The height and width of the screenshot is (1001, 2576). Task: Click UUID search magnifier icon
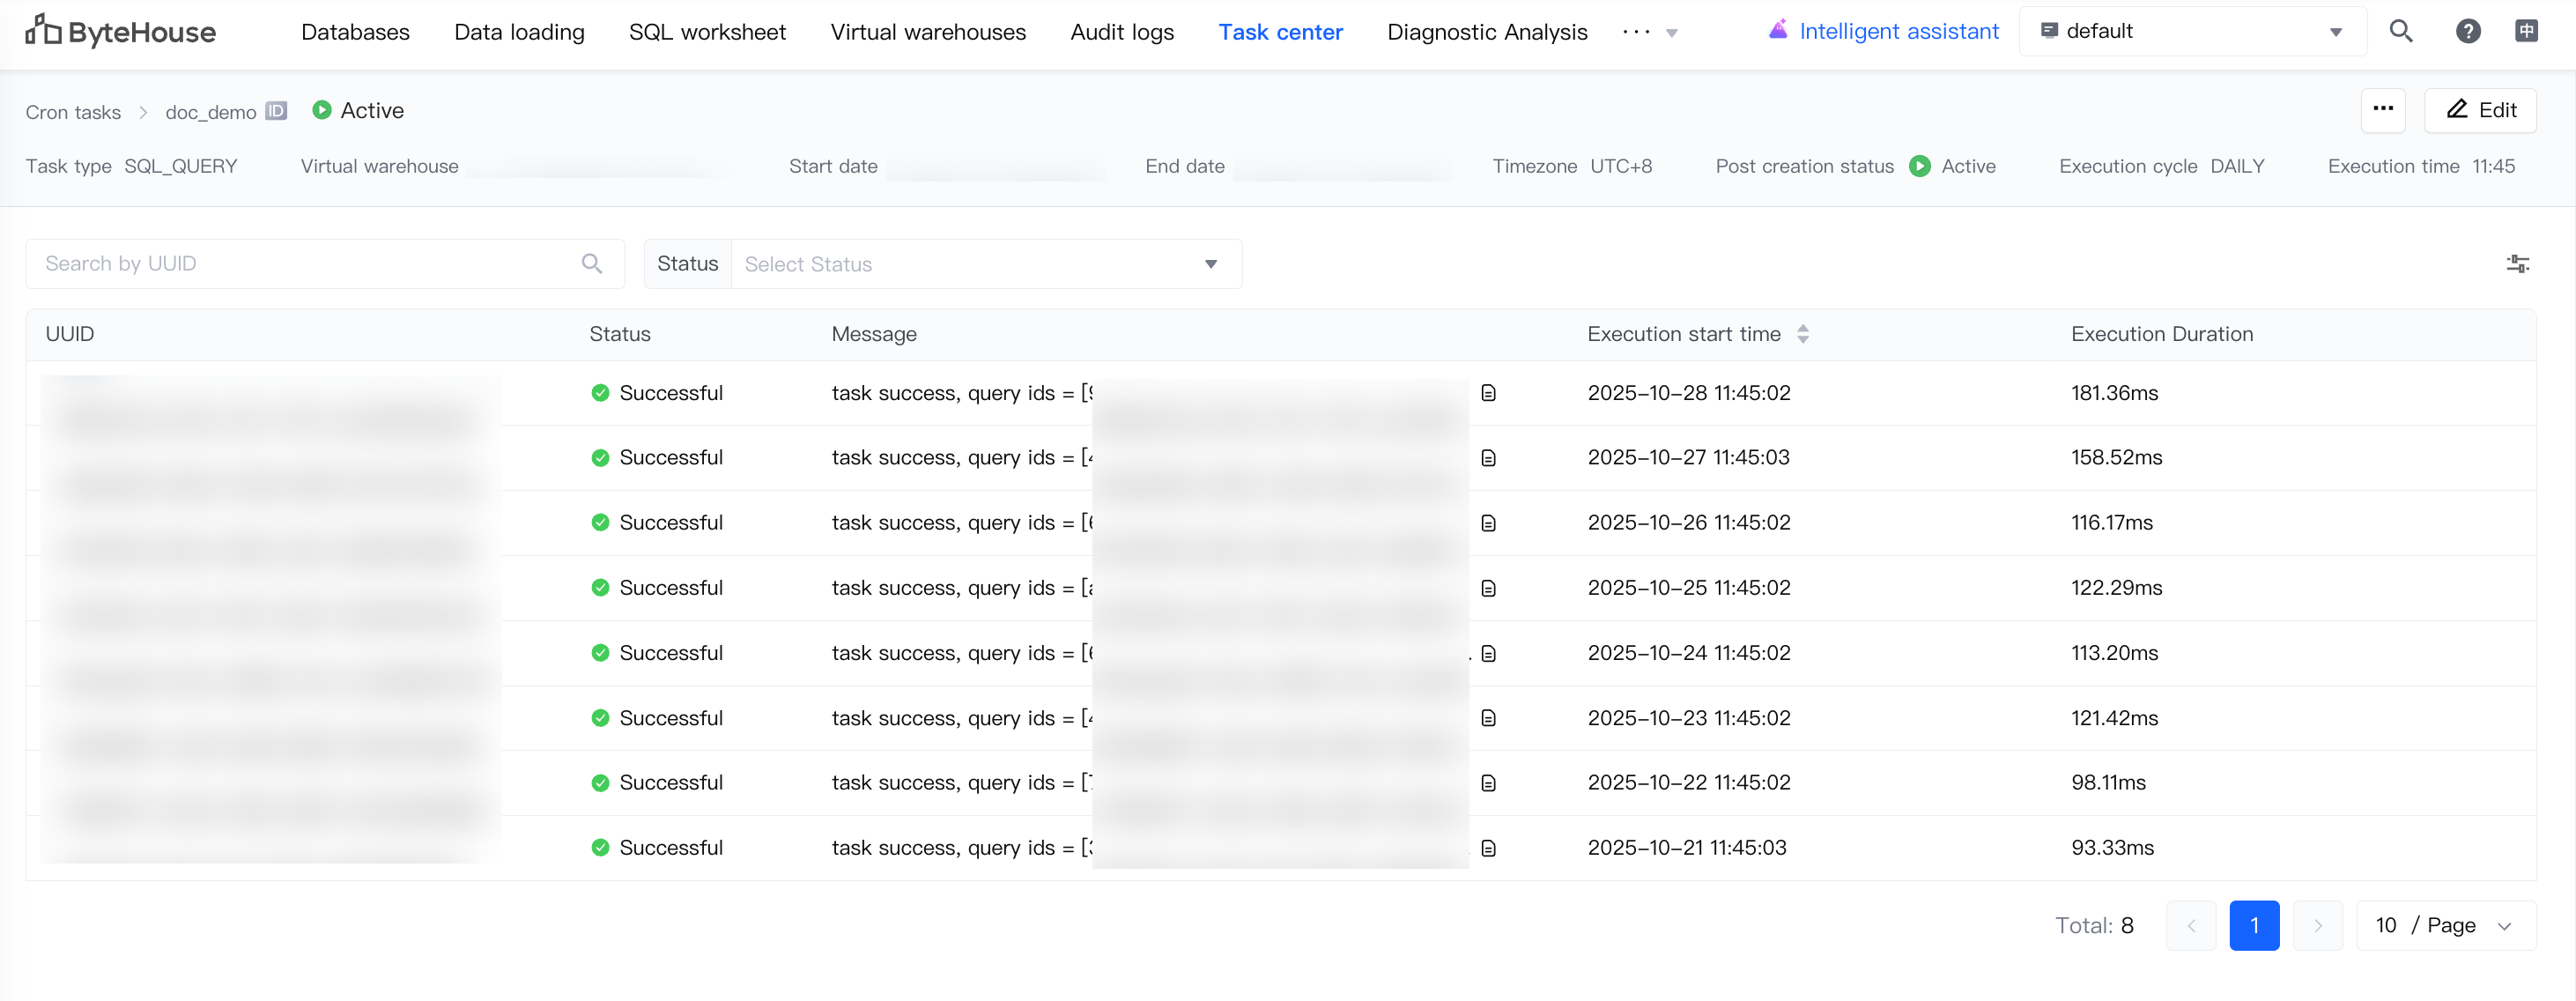click(x=592, y=264)
